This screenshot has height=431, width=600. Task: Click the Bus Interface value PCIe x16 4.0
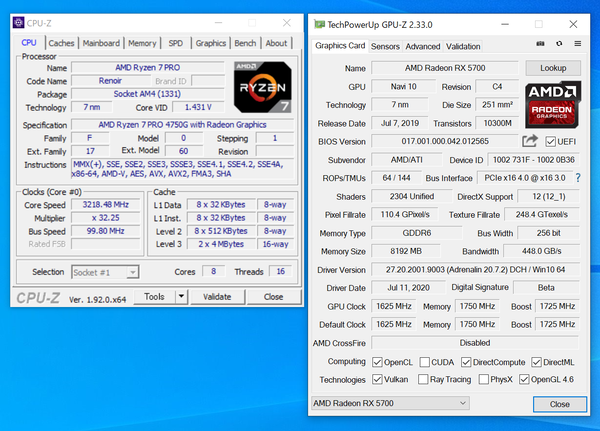pos(525,178)
